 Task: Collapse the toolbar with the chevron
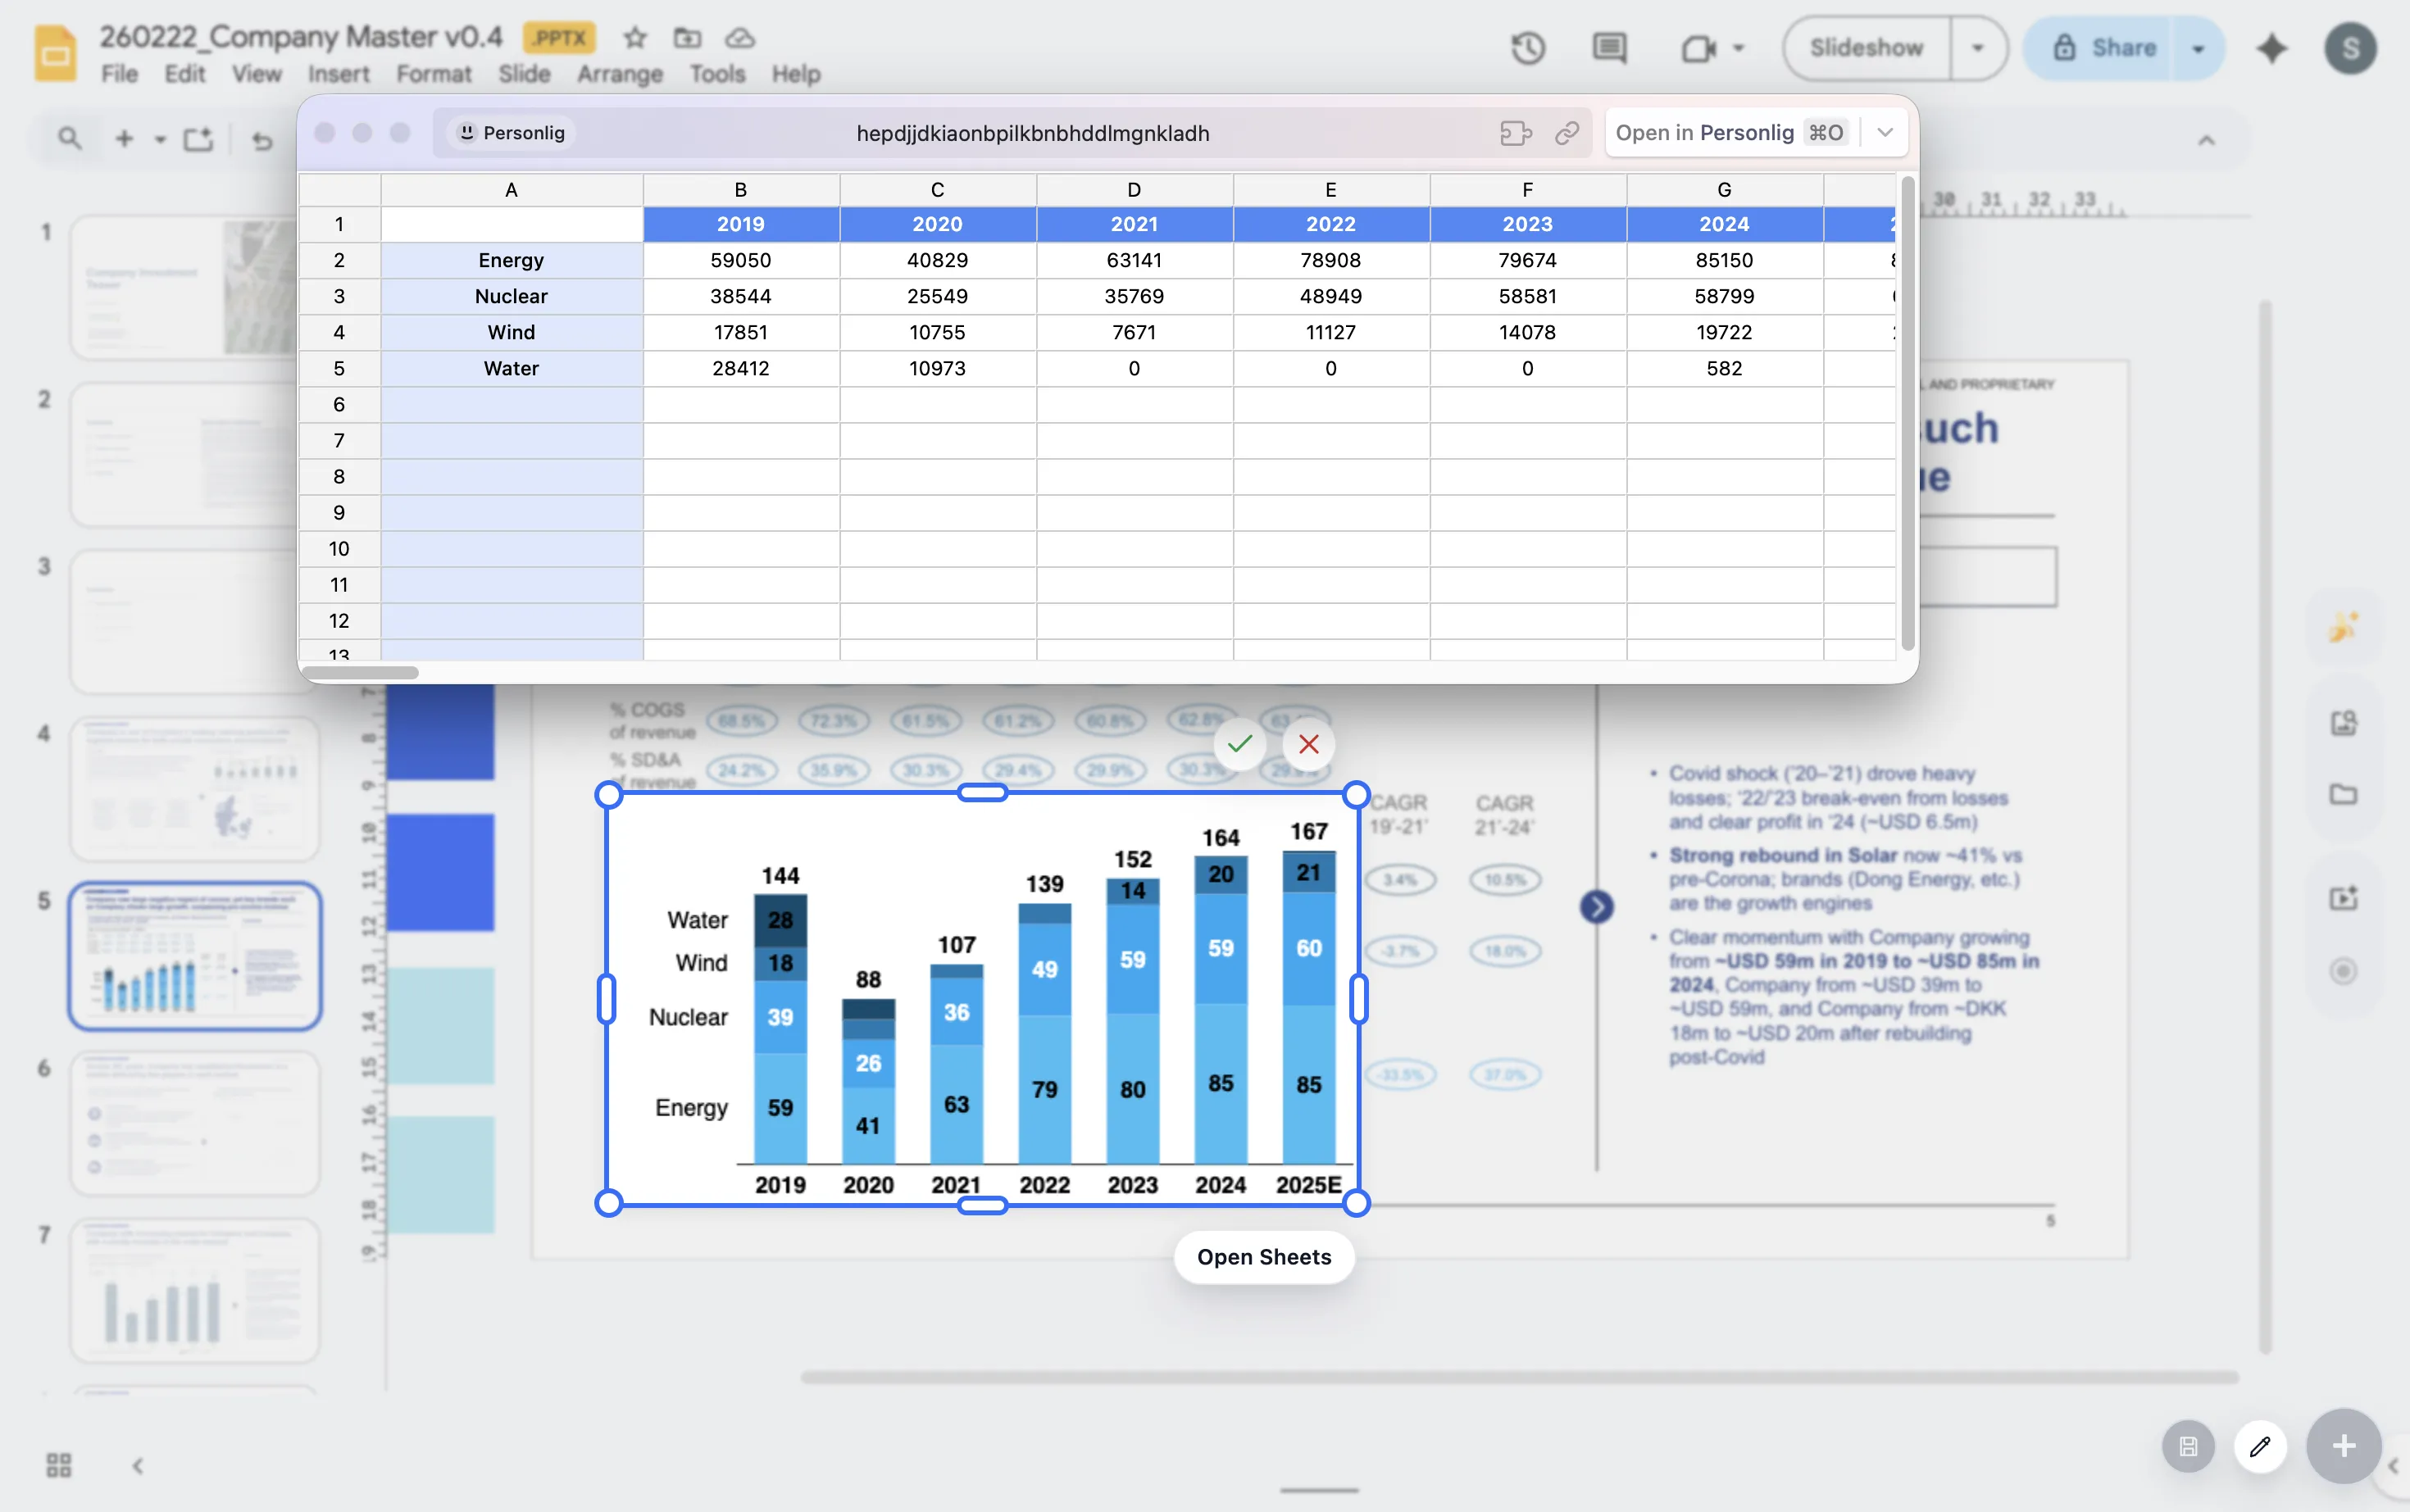coord(2206,140)
